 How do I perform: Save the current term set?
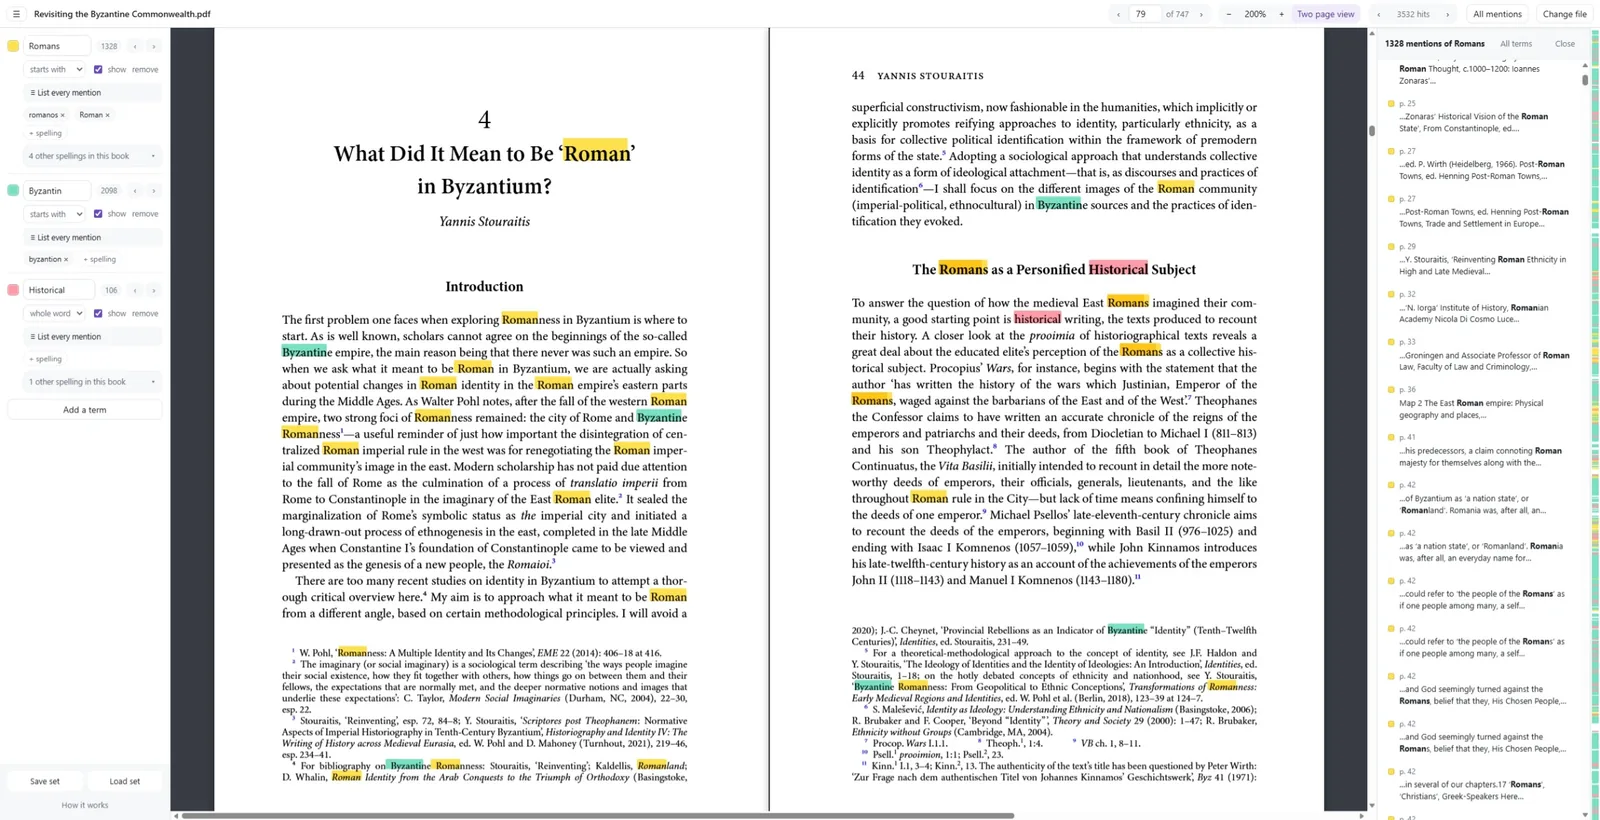(x=44, y=781)
